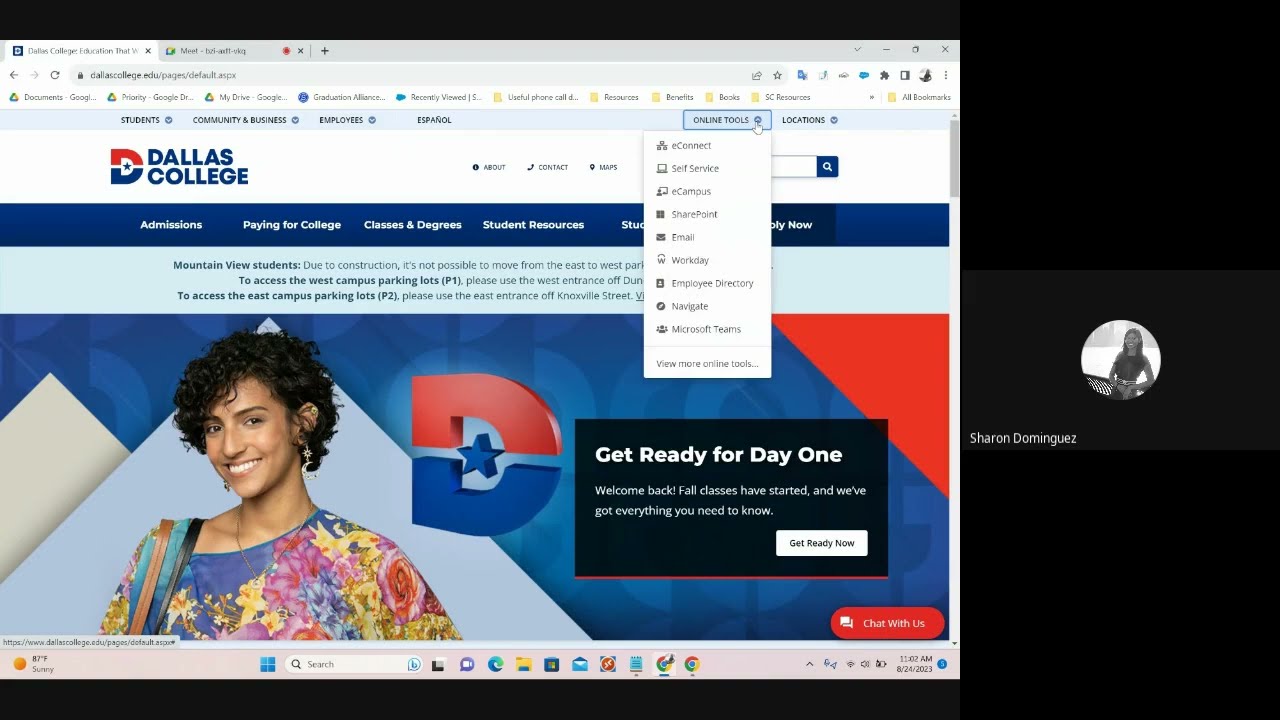
Task: Expand the Students dropdown
Action: pyautogui.click(x=146, y=120)
